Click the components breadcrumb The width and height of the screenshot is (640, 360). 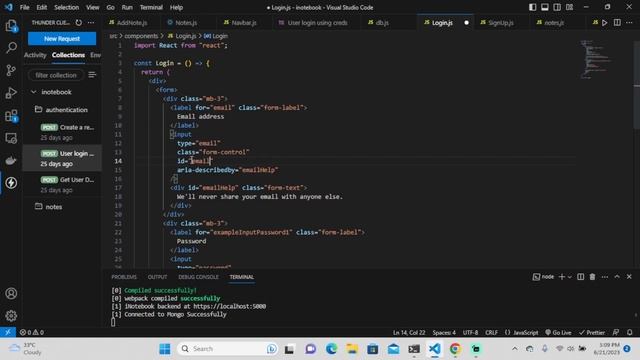[141, 36]
